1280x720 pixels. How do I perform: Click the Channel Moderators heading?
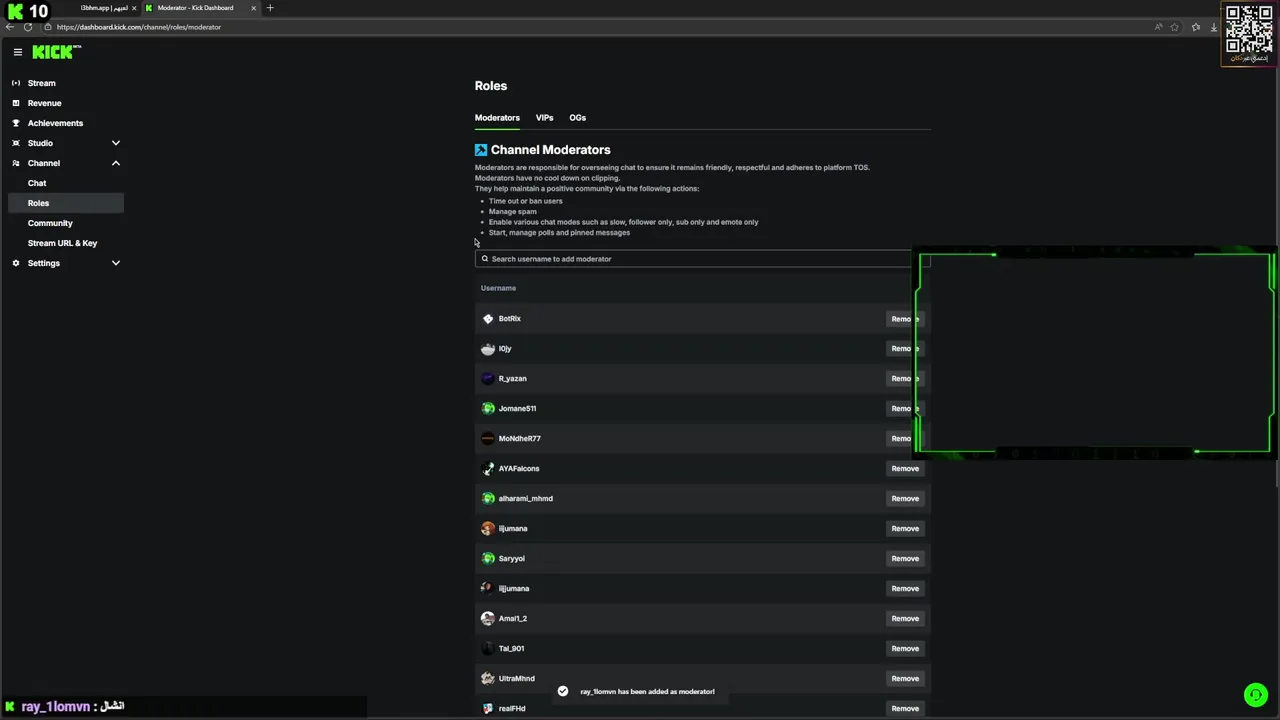click(x=550, y=150)
